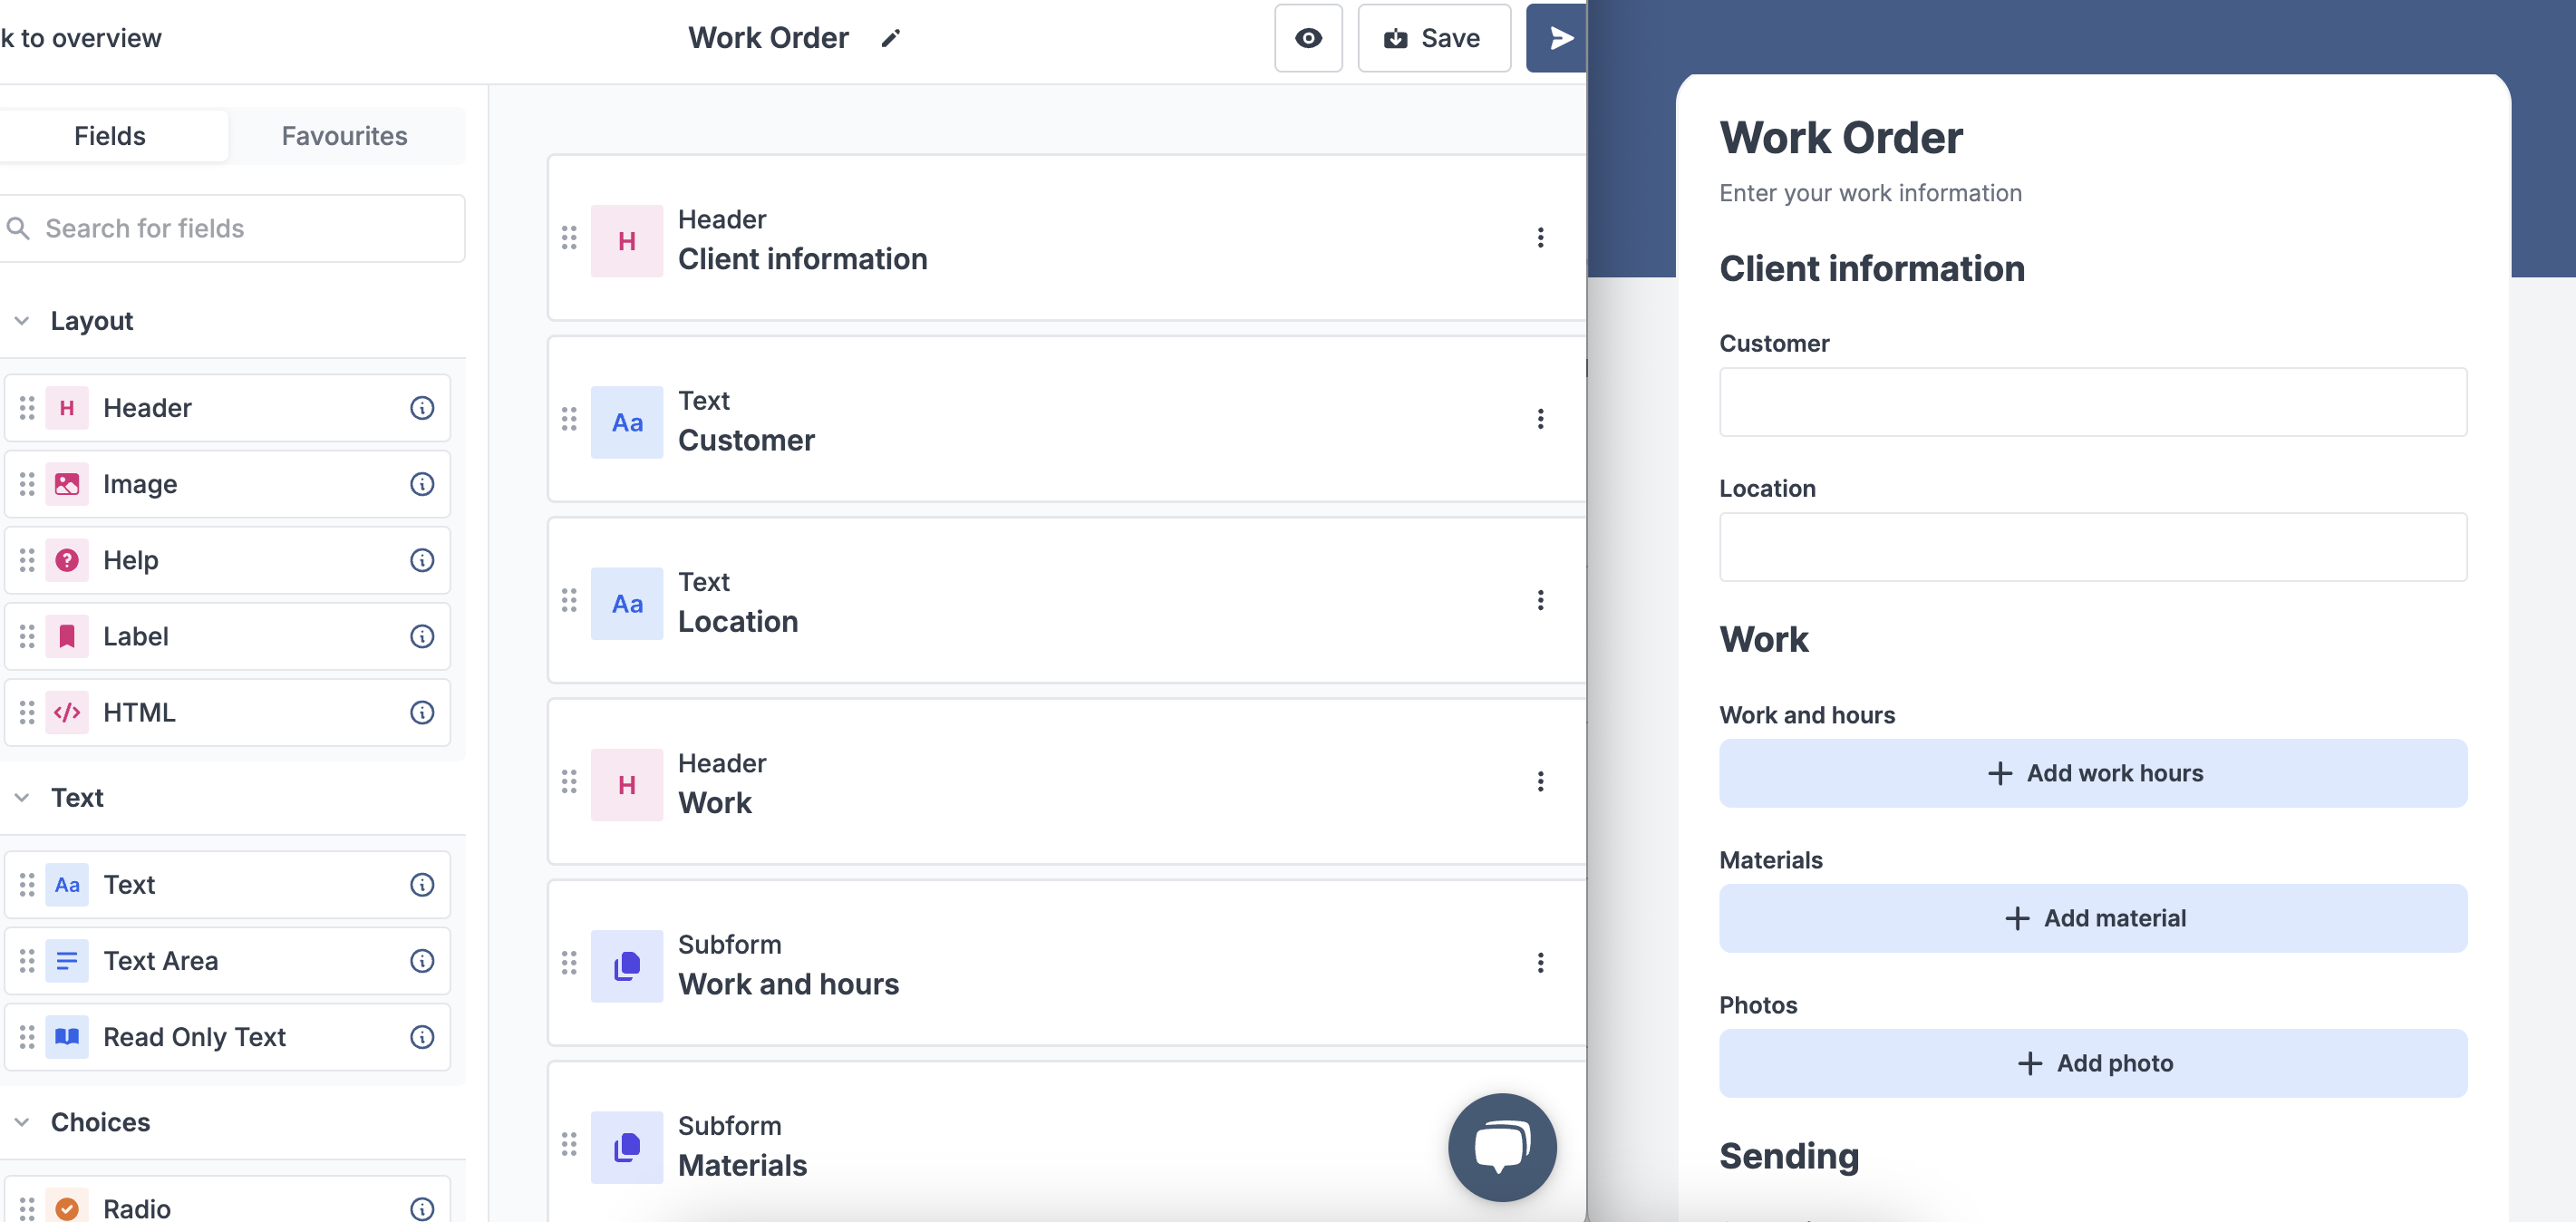Open options menu for Work header
2576x1222 pixels.
pyautogui.click(x=1540, y=781)
